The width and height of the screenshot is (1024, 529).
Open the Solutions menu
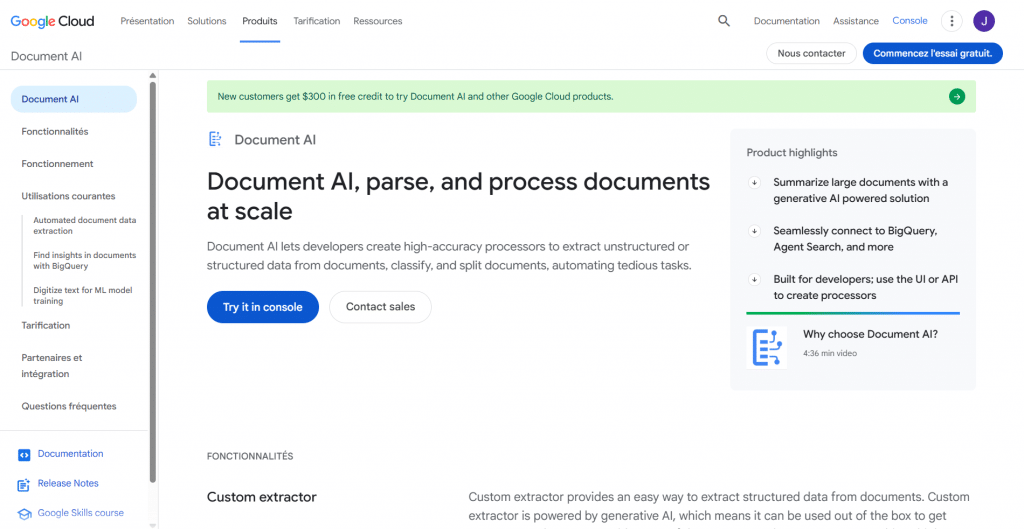[x=207, y=21]
